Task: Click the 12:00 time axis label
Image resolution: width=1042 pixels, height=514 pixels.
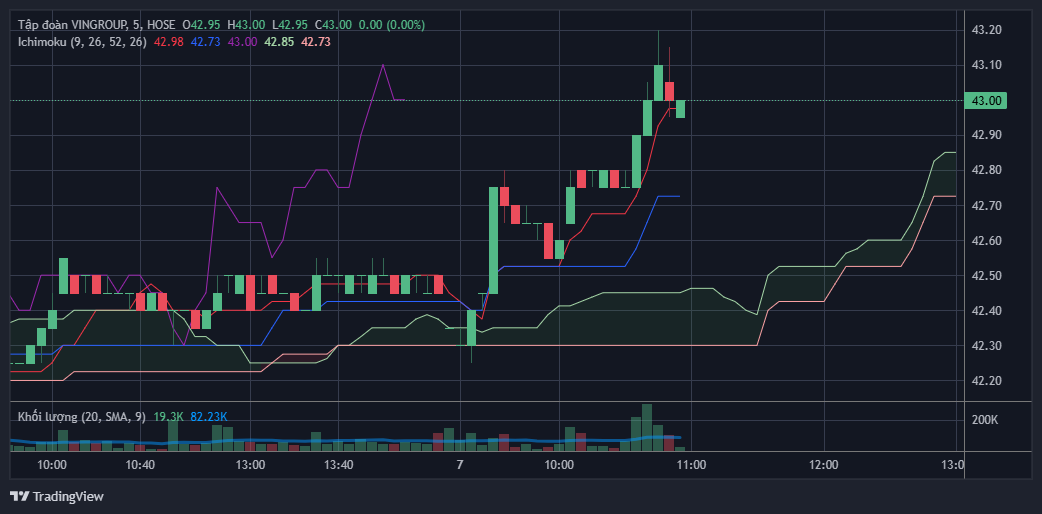Action: point(824,465)
